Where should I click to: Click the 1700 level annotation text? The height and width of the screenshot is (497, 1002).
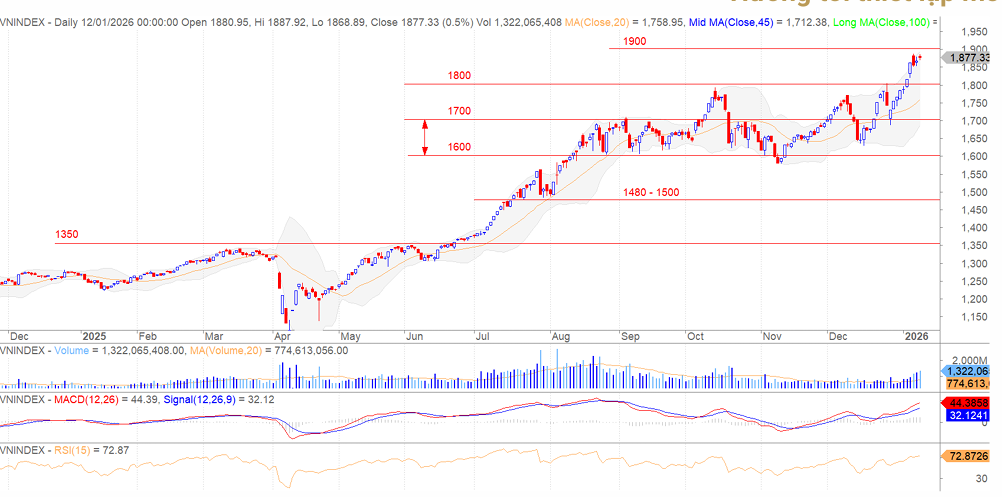click(459, 111)
